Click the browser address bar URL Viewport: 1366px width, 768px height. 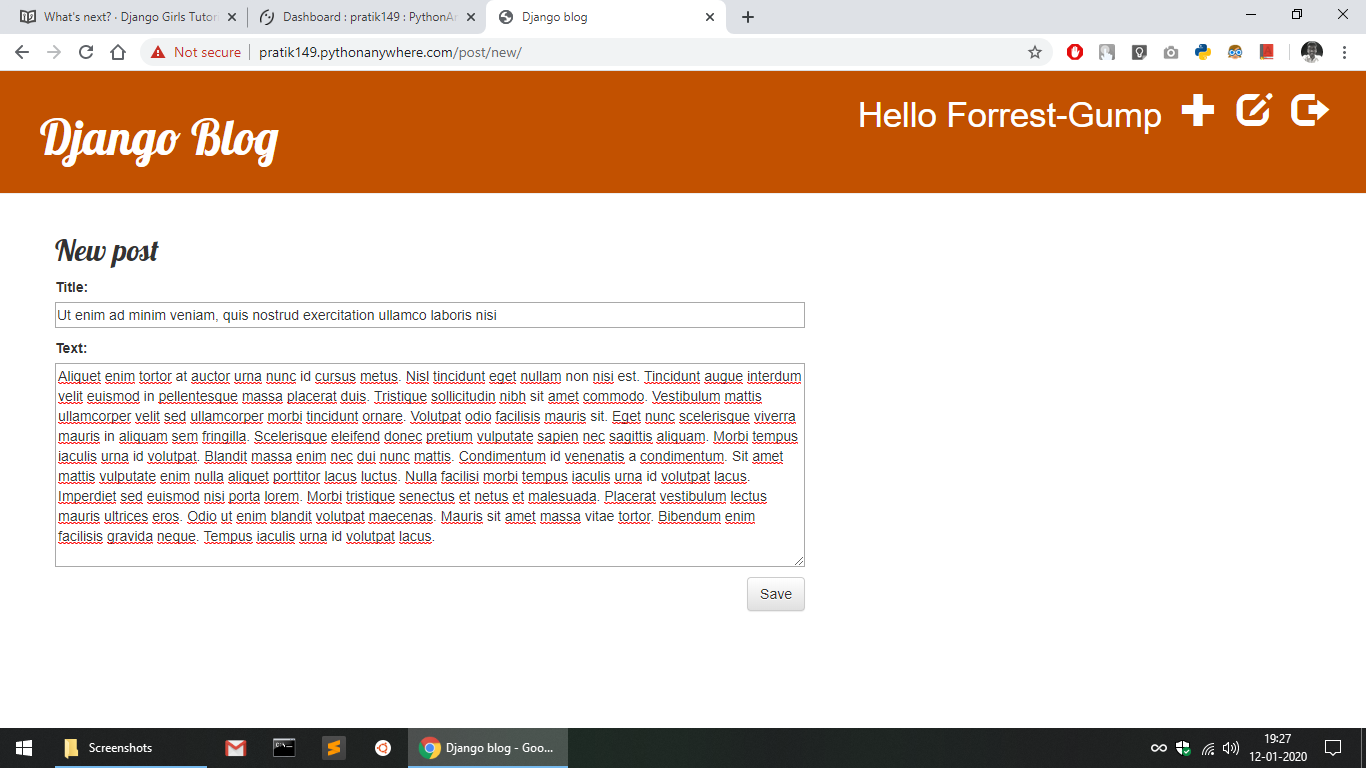(390, 52)
